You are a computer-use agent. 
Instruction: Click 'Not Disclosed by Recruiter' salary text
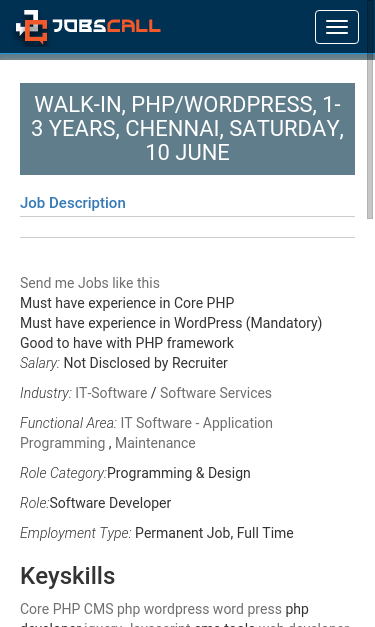coord(146,363)
